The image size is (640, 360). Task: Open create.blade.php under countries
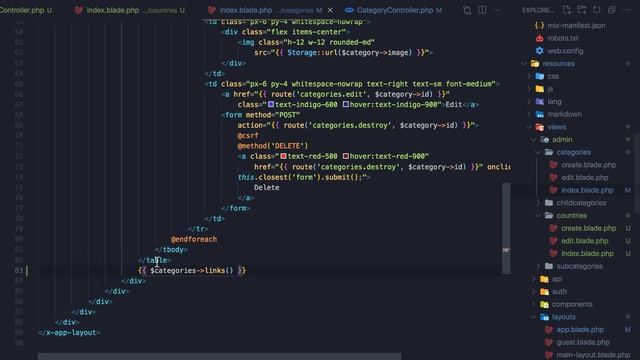click(x=588, y=228)
